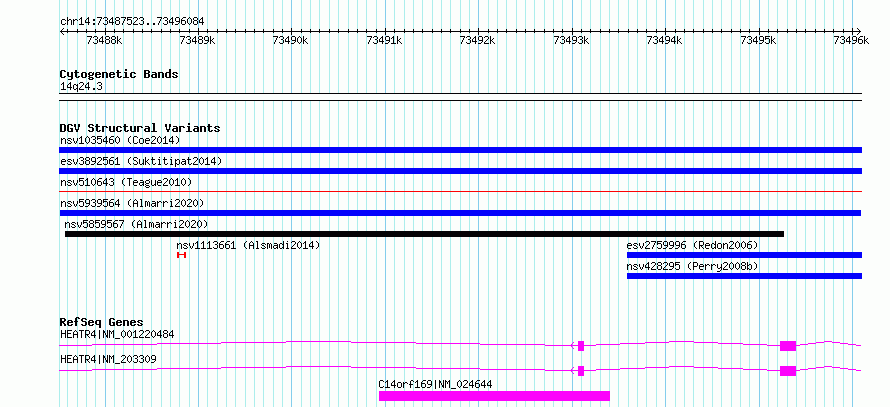Click the thin red nsv510643 Teague2010 line
Image resolution: width=890 pixels, height=407 pixels.
coord(460,192)
